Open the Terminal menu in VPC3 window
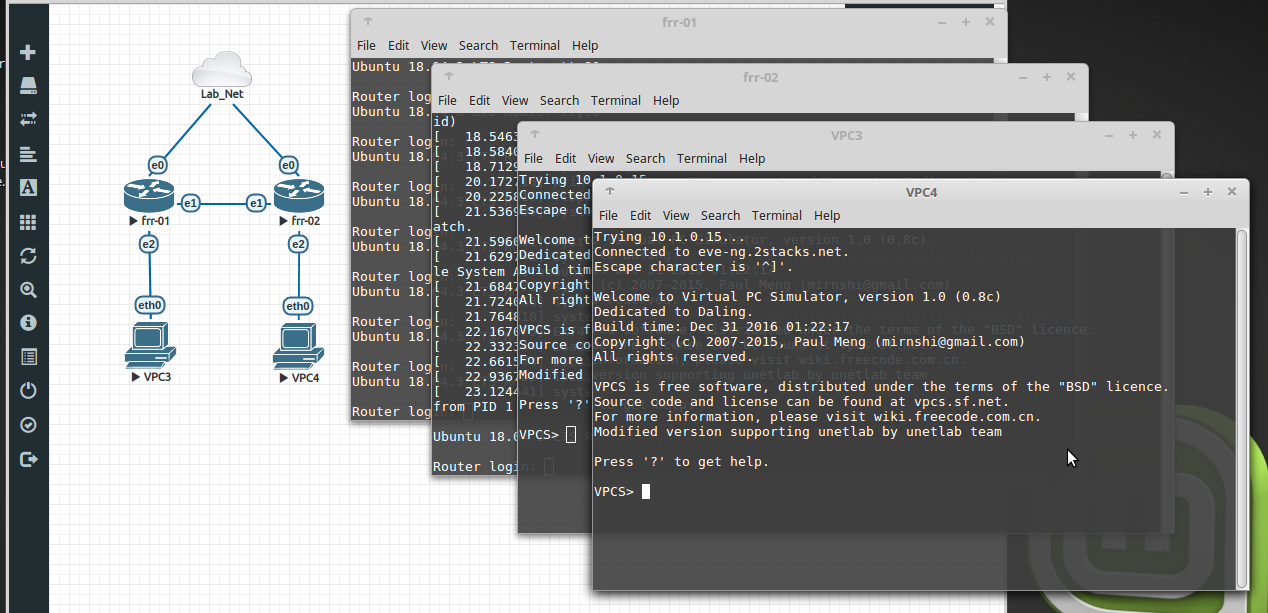The width and height of the screenshot is (1268, 613). 701,158
